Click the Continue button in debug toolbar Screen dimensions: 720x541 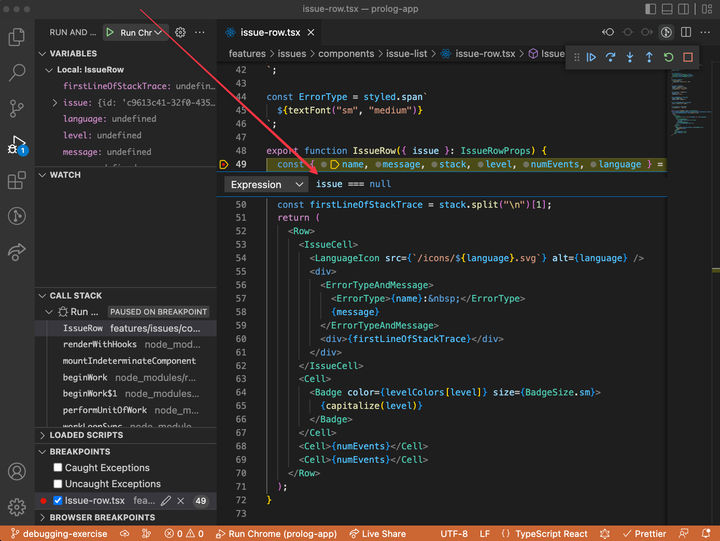tap(591, 57)
